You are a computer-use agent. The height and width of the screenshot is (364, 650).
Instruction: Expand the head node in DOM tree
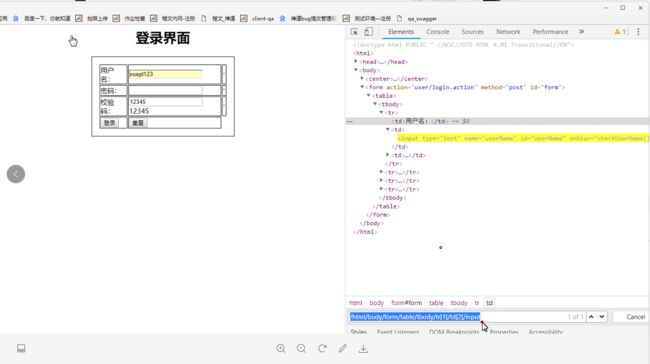356,61
